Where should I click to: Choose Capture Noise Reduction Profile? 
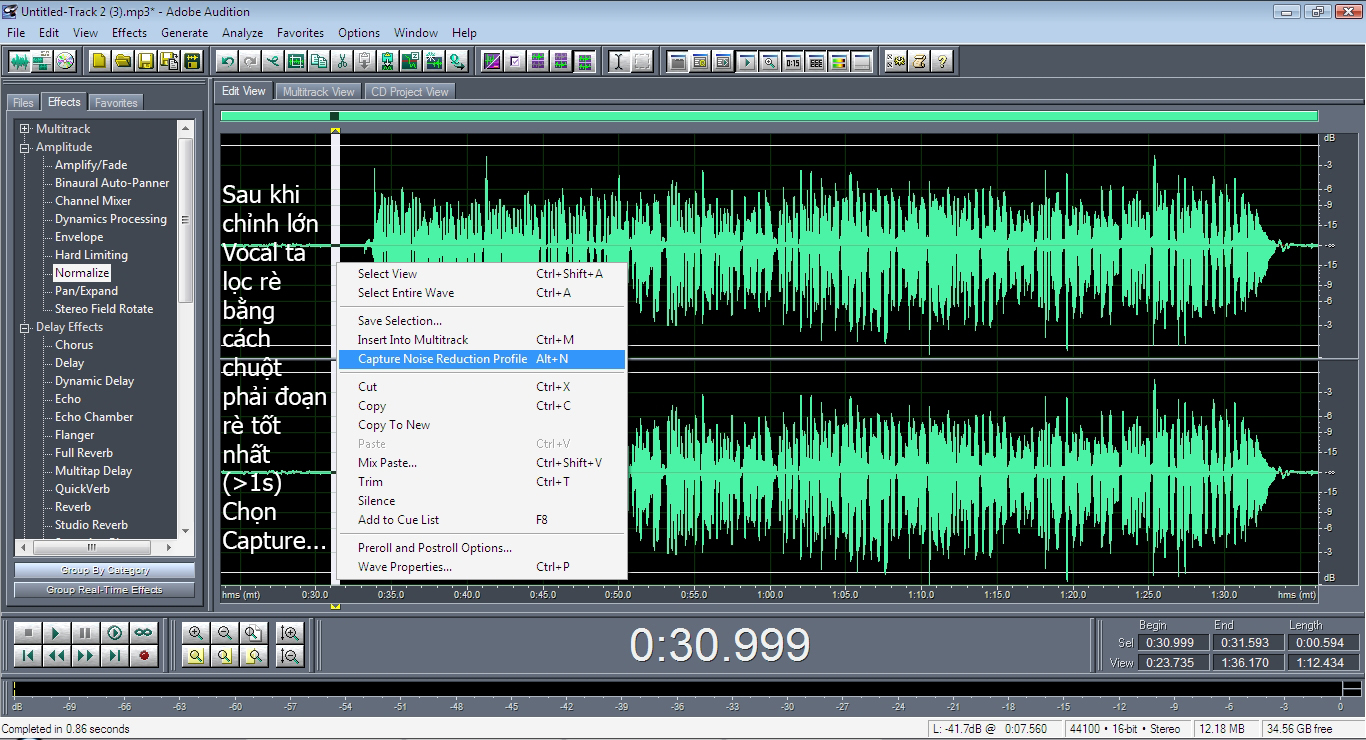pyautogui.click(x=480, y=359)
